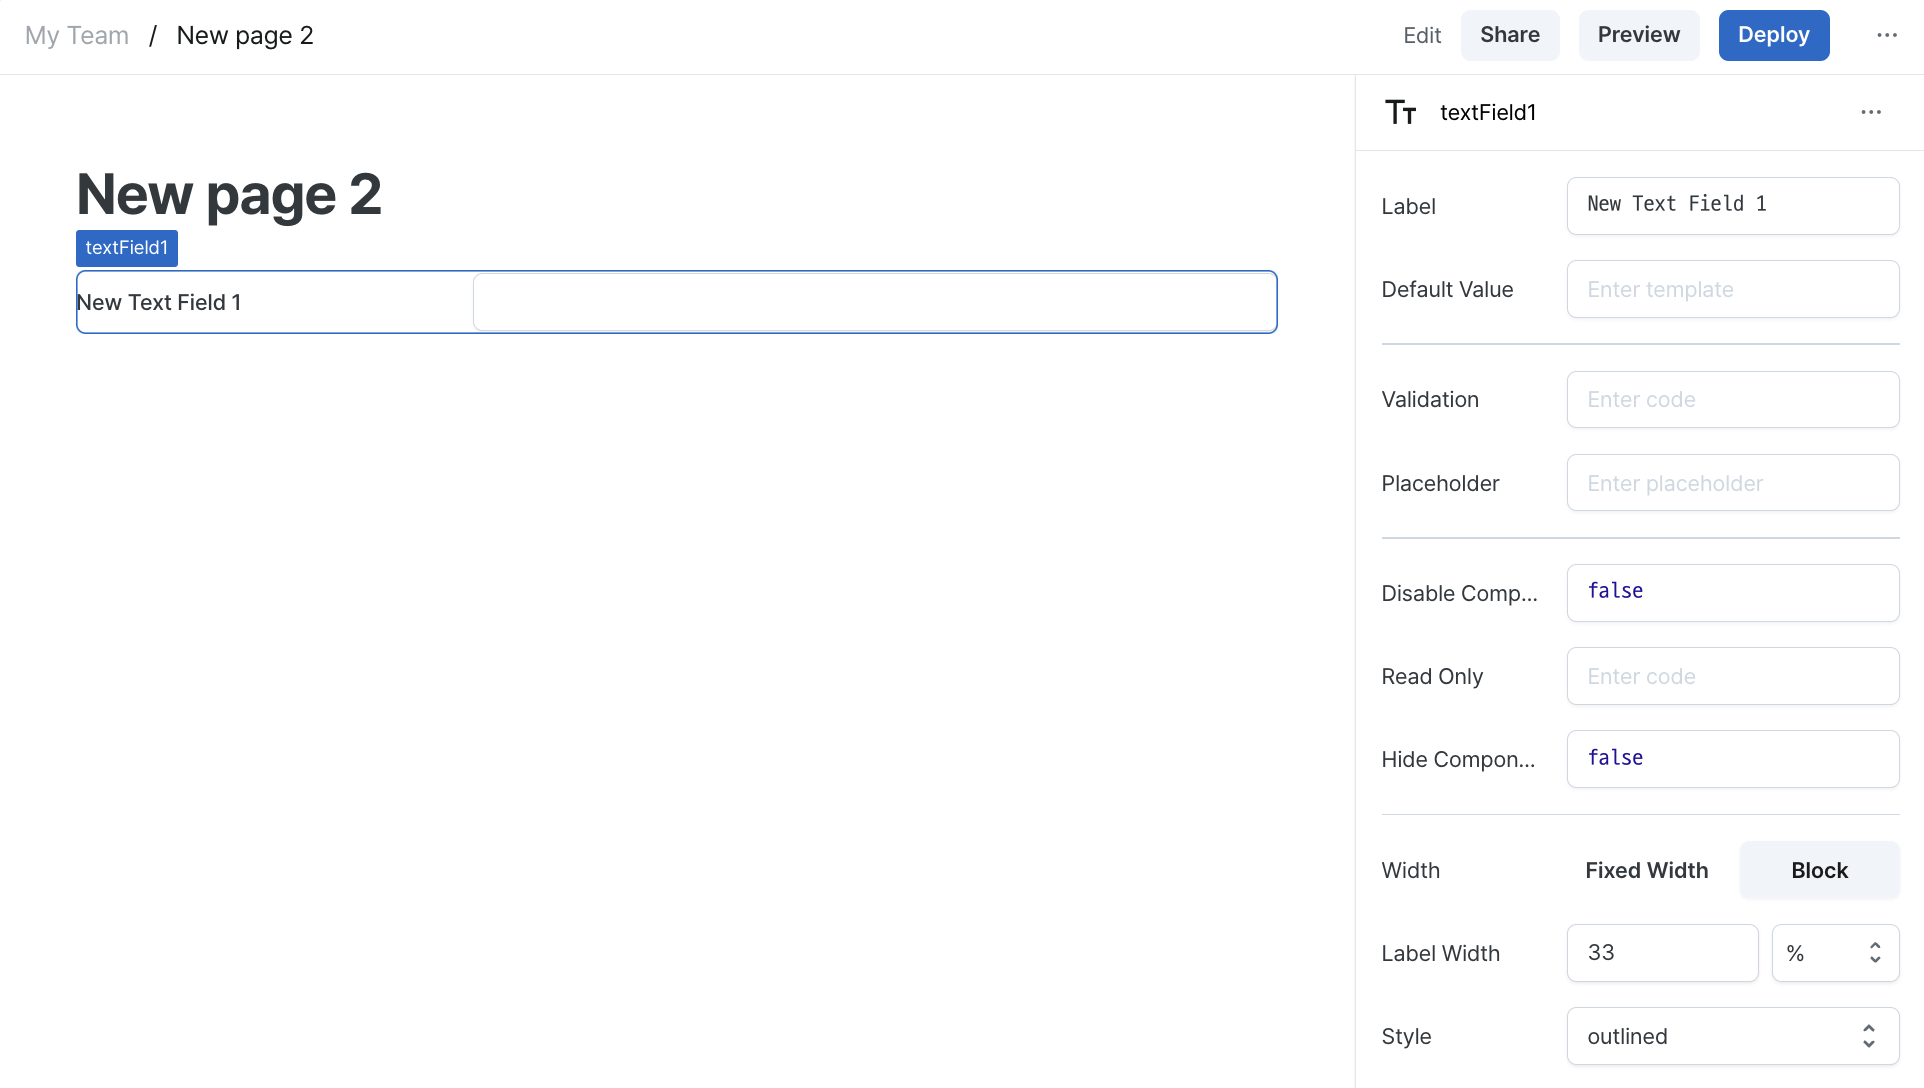Click the Width property label
This screenshot has width=1924, height=1088.
point(1410,871)
